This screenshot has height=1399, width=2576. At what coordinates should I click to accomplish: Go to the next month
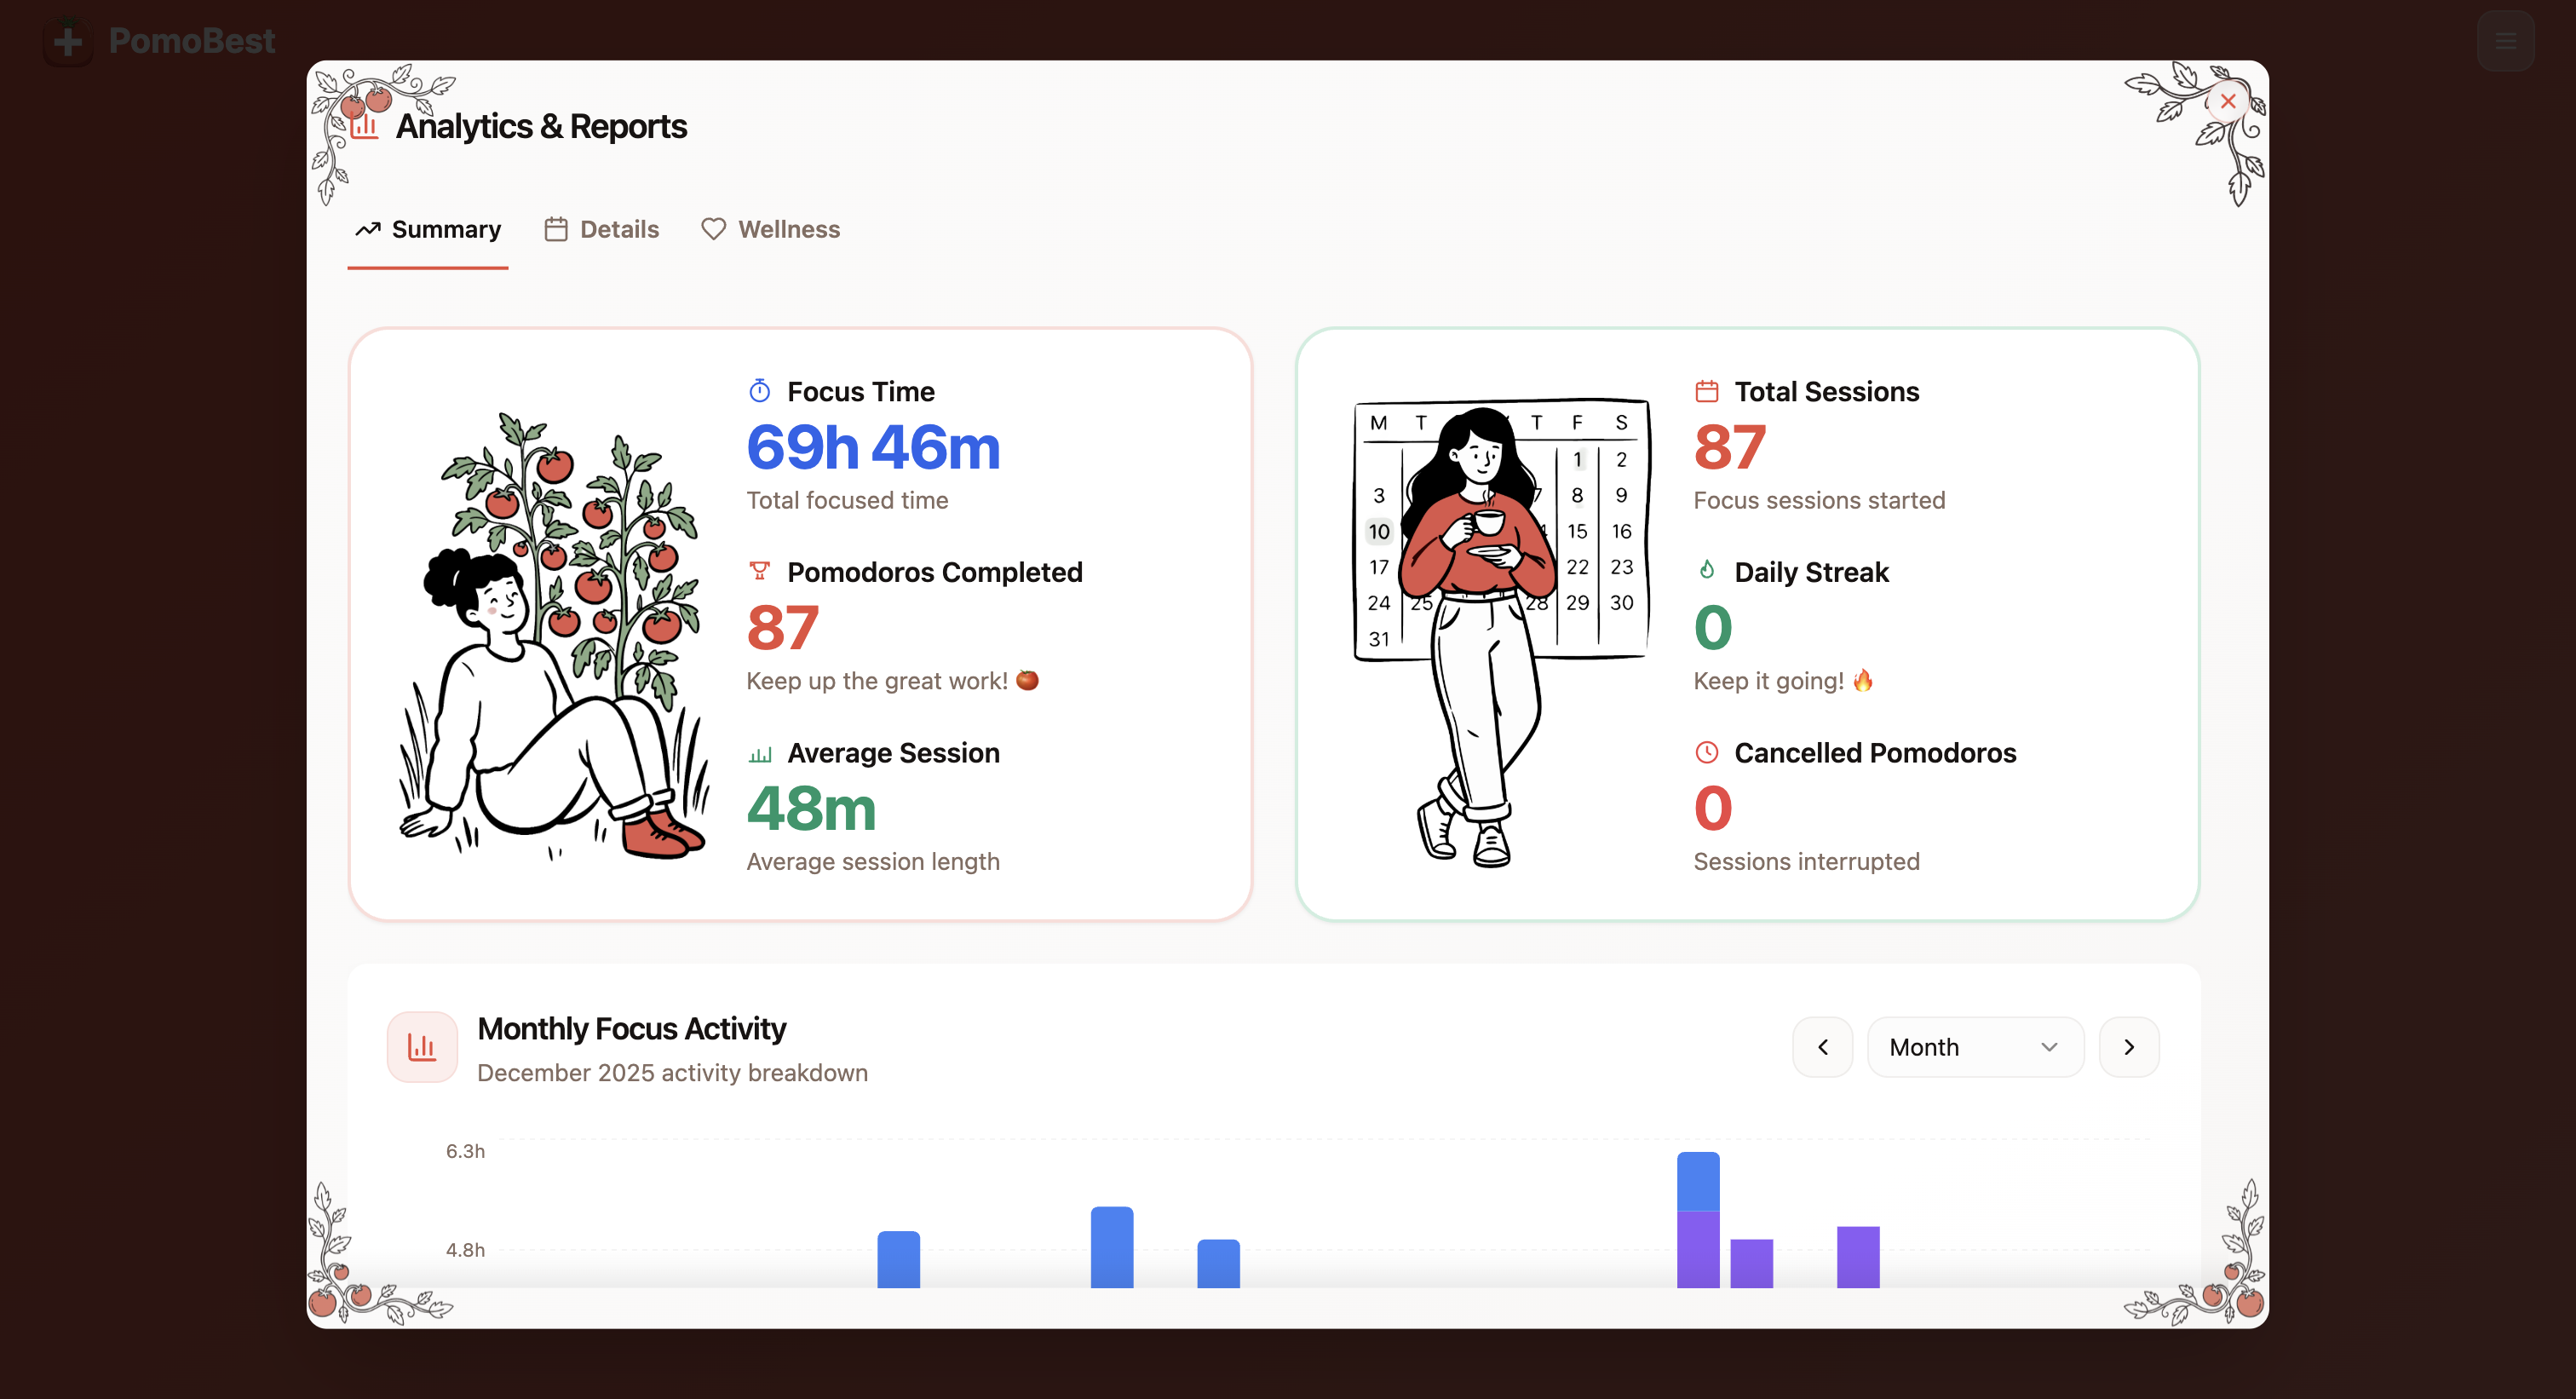click(2128, 1047)
